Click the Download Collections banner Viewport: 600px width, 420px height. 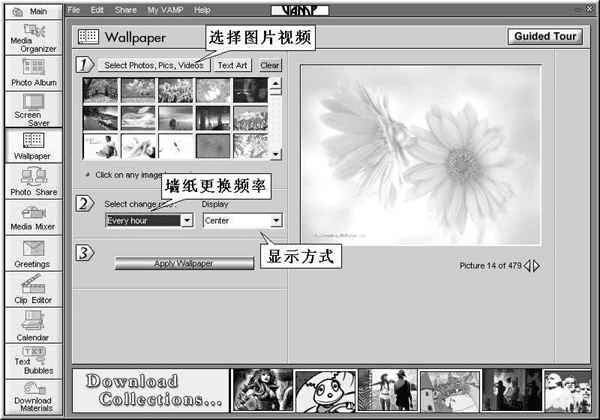[151, 391]
